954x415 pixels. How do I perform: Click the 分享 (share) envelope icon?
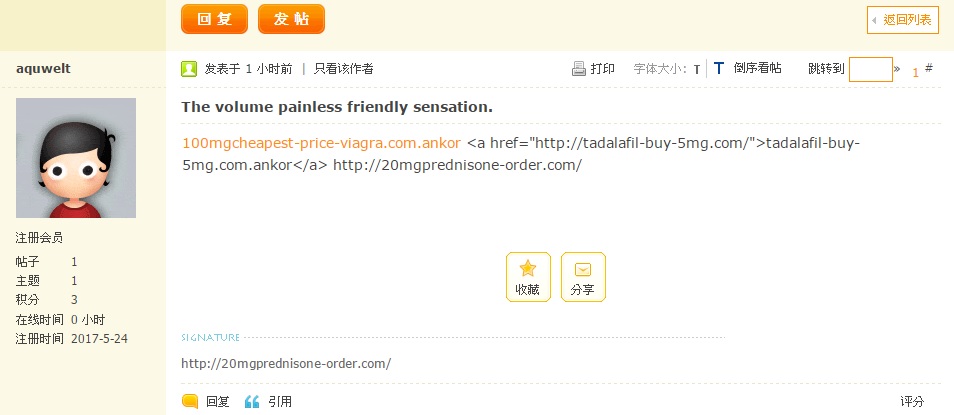[583, 269]
